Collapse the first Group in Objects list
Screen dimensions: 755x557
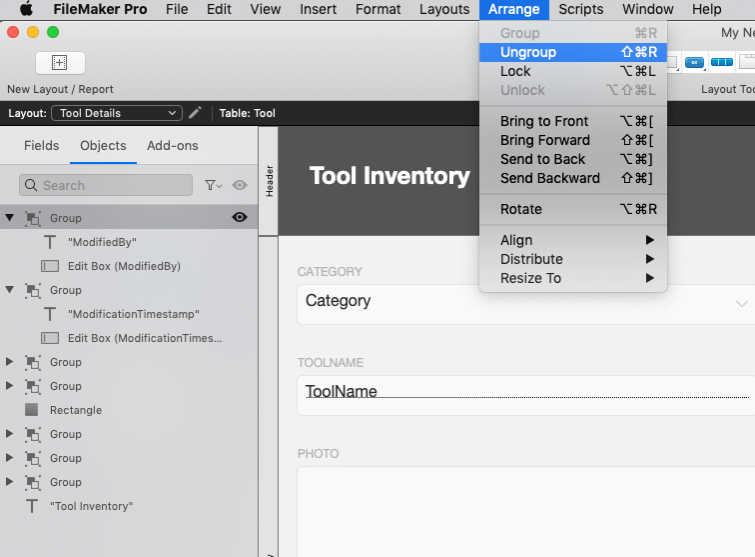(x=10, y=218)
